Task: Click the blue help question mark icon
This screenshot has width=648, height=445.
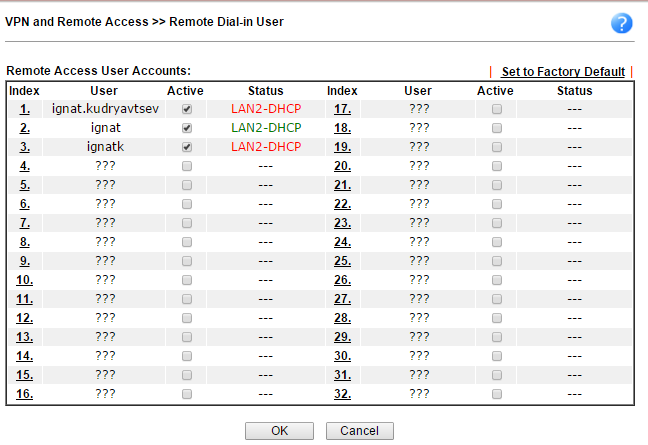Action: tap(621, 24)
